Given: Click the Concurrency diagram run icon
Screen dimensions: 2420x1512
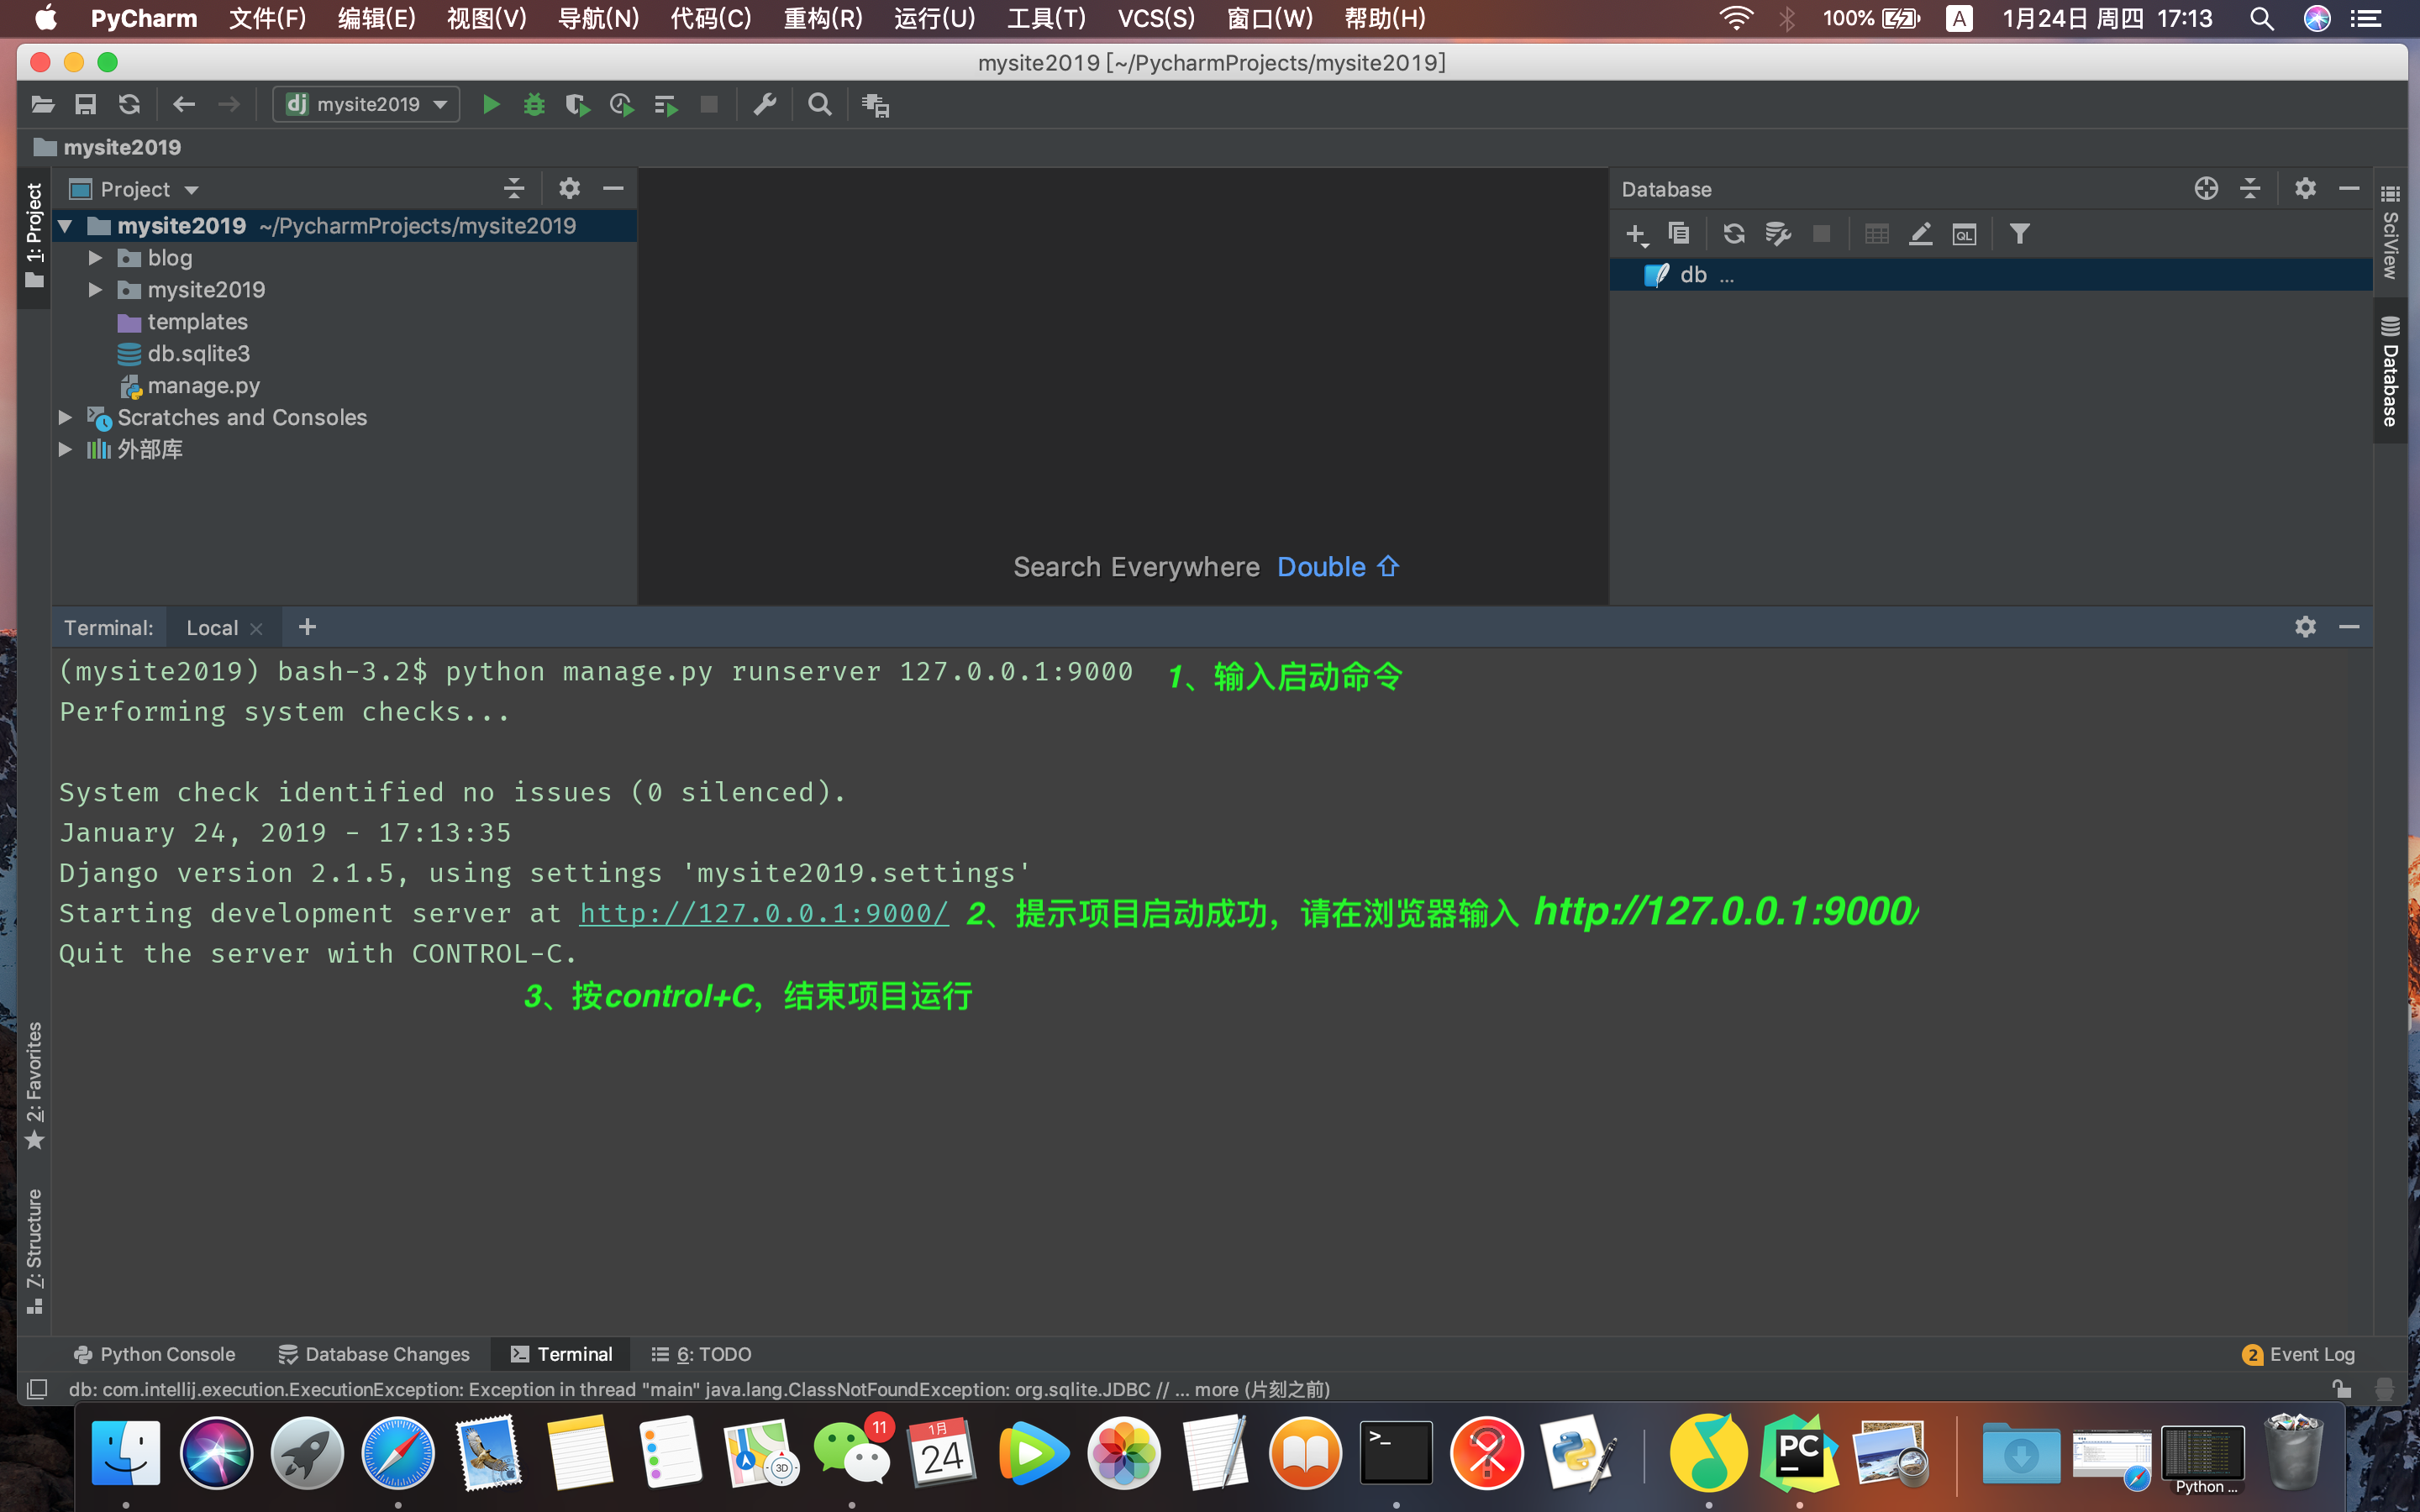Looking at the screenshot, I should (x=665, y=104).
